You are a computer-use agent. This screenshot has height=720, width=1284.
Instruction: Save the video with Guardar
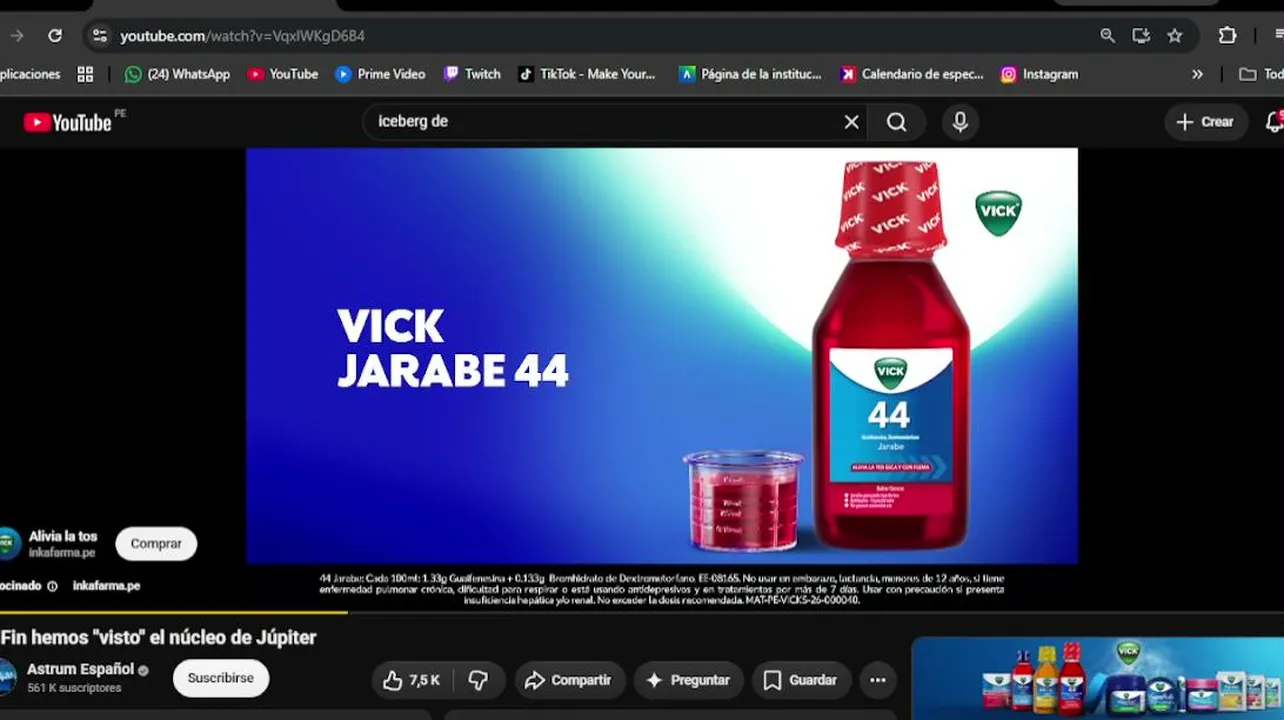[x=799, y=680]
